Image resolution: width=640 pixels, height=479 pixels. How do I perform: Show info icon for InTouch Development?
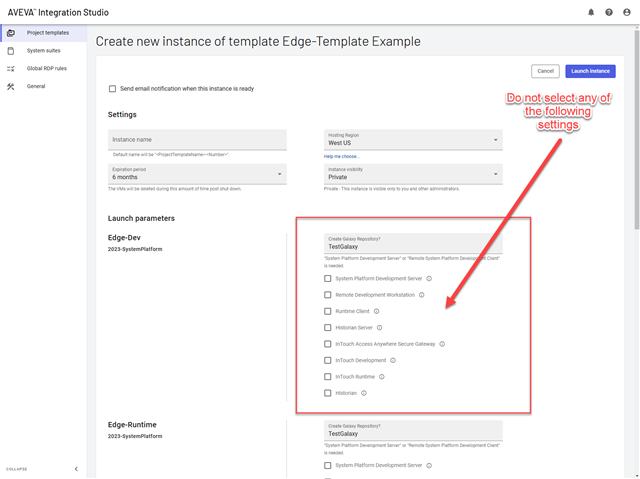[393, 360]
